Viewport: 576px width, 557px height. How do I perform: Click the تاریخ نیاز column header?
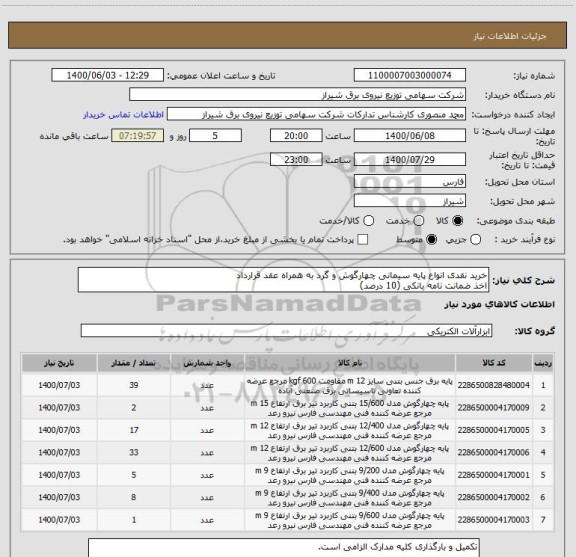coord(59,363)
